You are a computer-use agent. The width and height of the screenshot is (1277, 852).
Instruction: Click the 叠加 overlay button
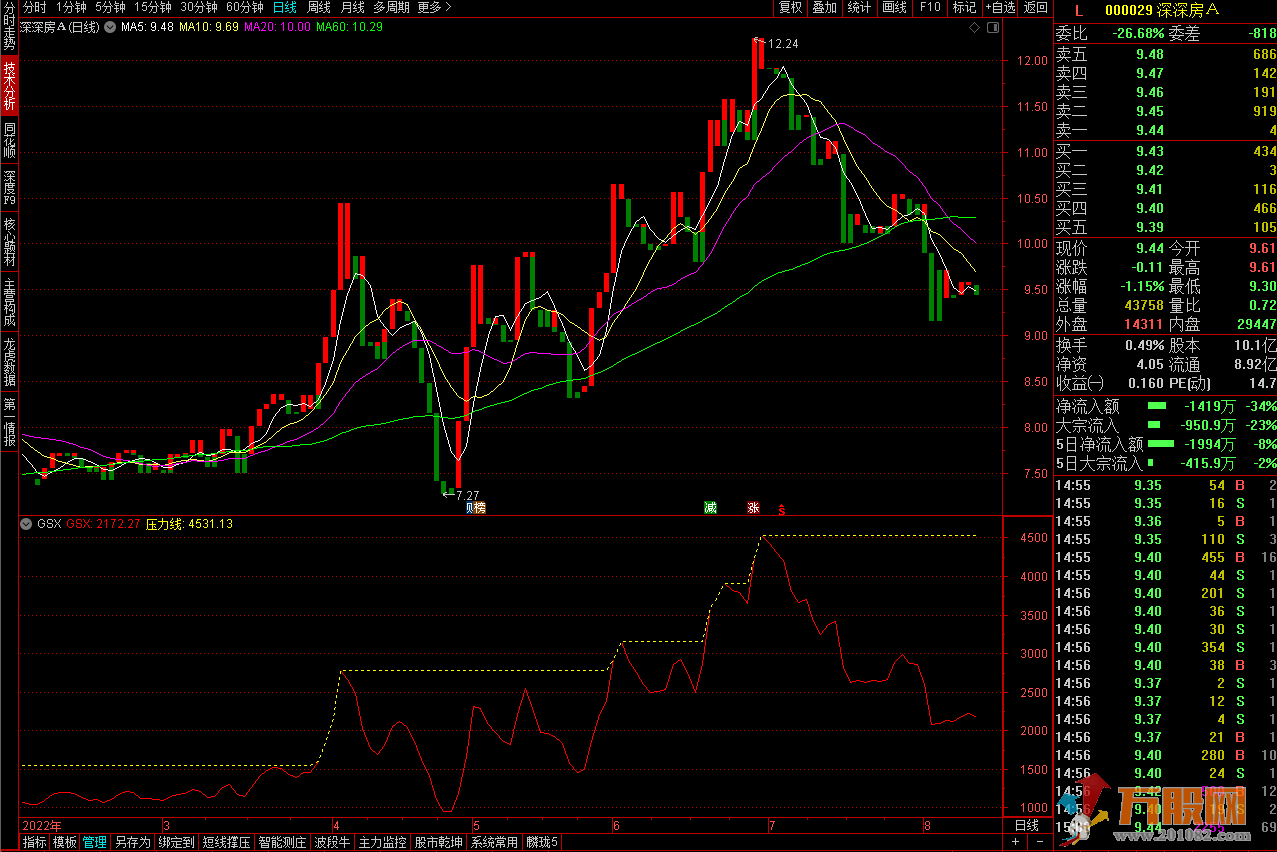[x=824, y=7]
